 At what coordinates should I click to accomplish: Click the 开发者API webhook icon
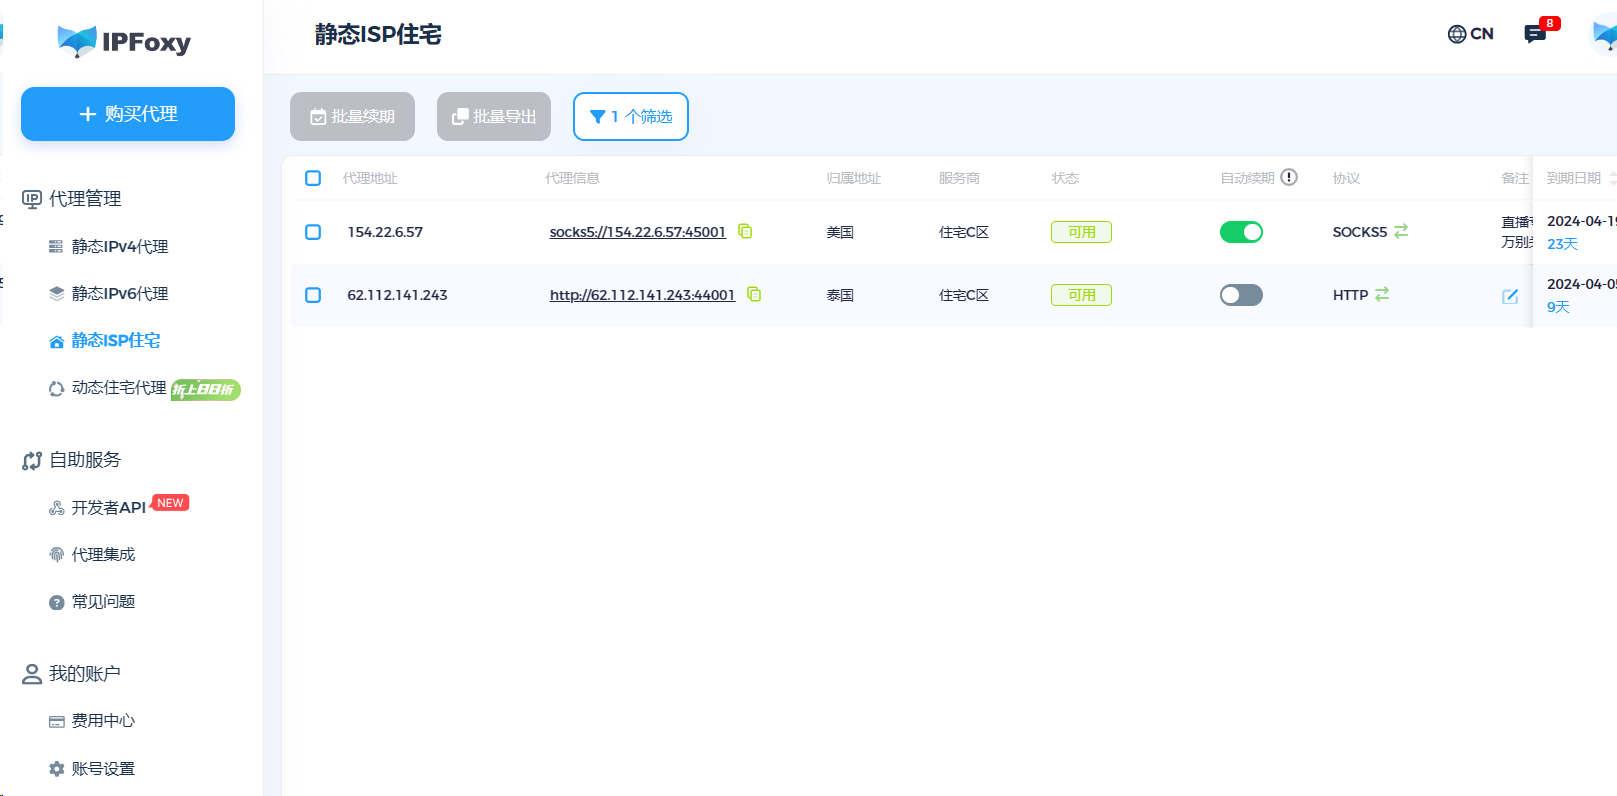56,508
